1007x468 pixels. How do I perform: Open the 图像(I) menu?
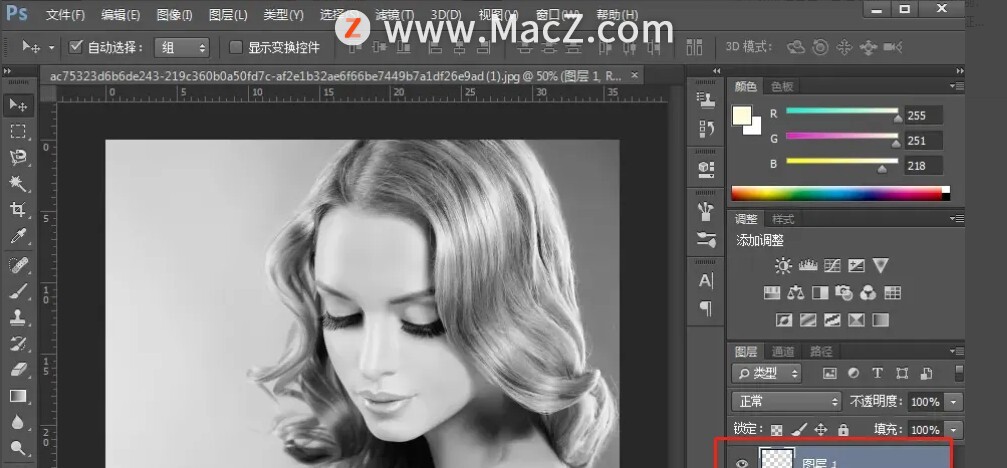(x=175, y=14)
